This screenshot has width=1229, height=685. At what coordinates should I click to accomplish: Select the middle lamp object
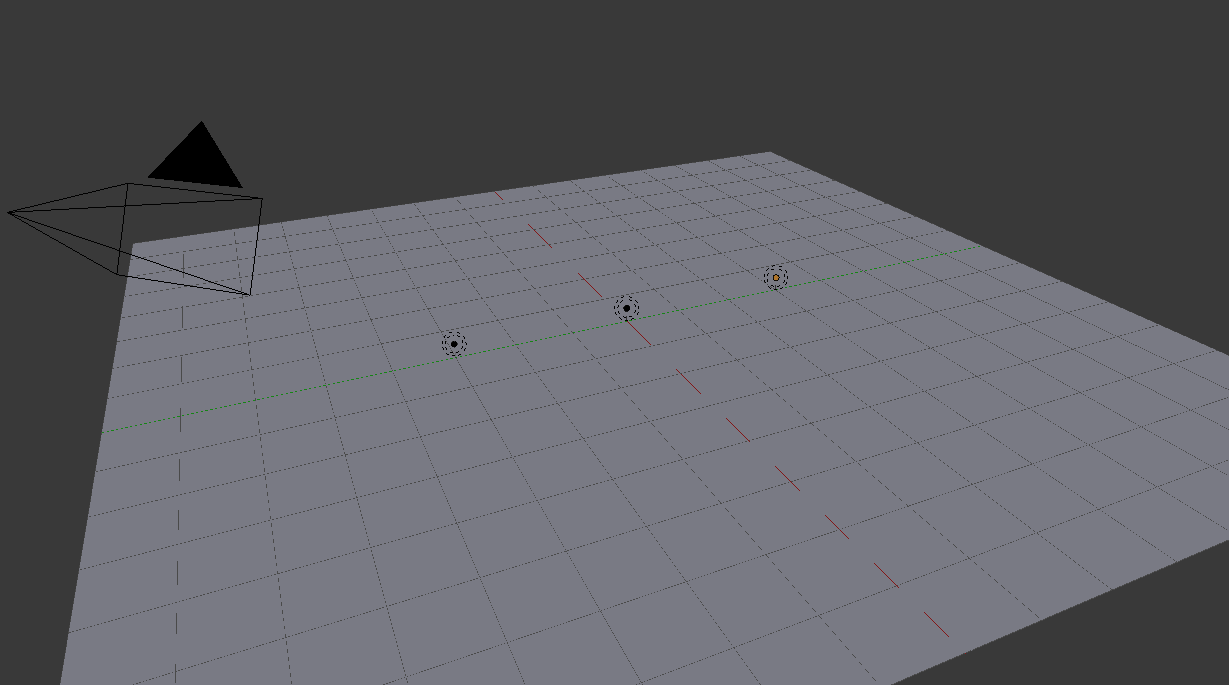627,308
